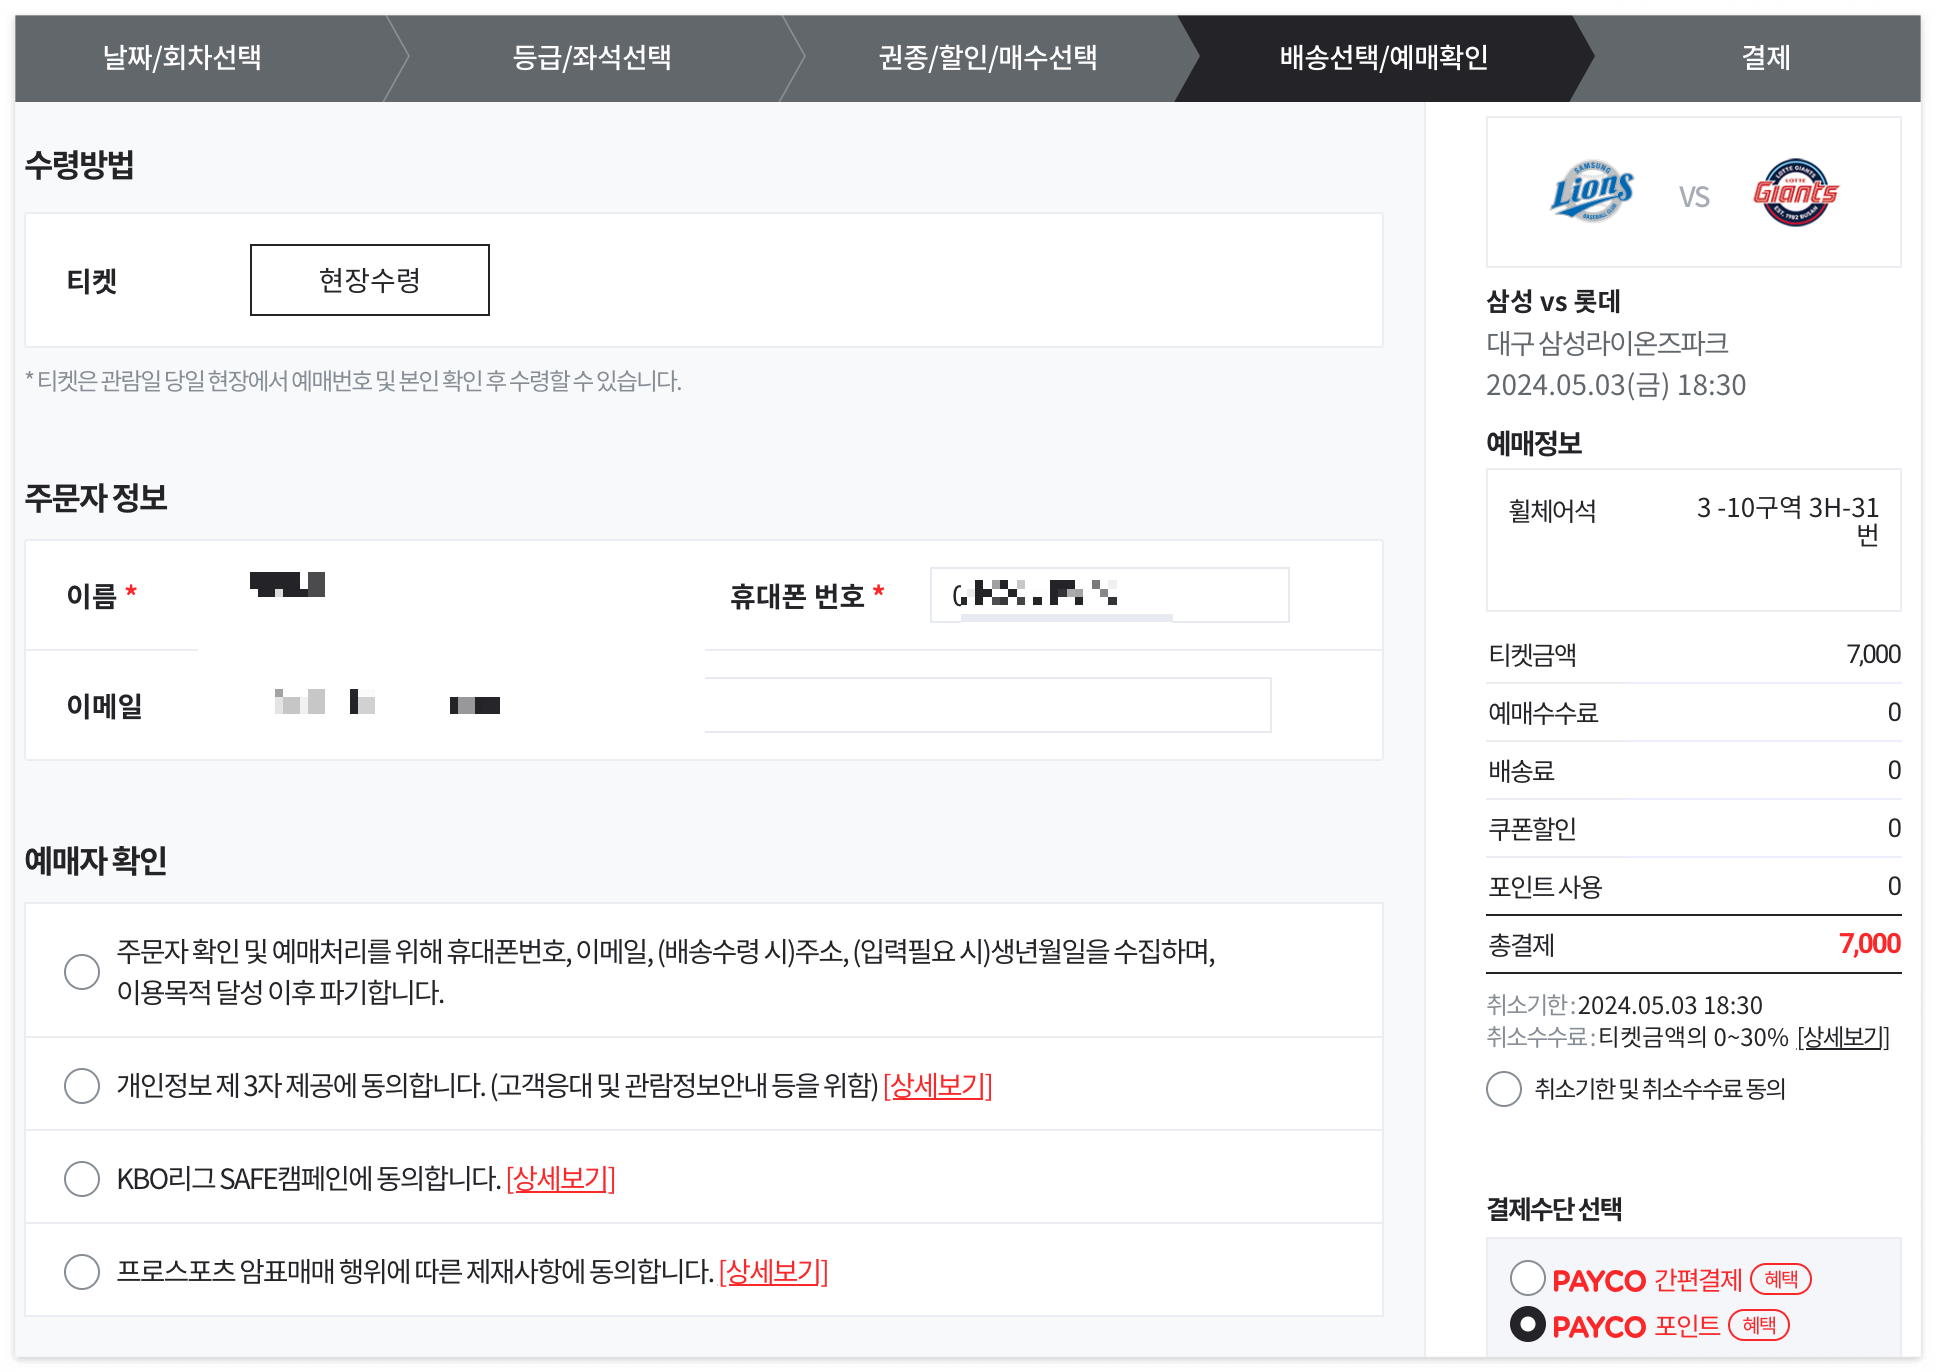This screenshot has width=1936, height=1372.
Task: Switch to the 날짜/회차선택 step tab
Action: pyautogui.click(x=184, y=58)
